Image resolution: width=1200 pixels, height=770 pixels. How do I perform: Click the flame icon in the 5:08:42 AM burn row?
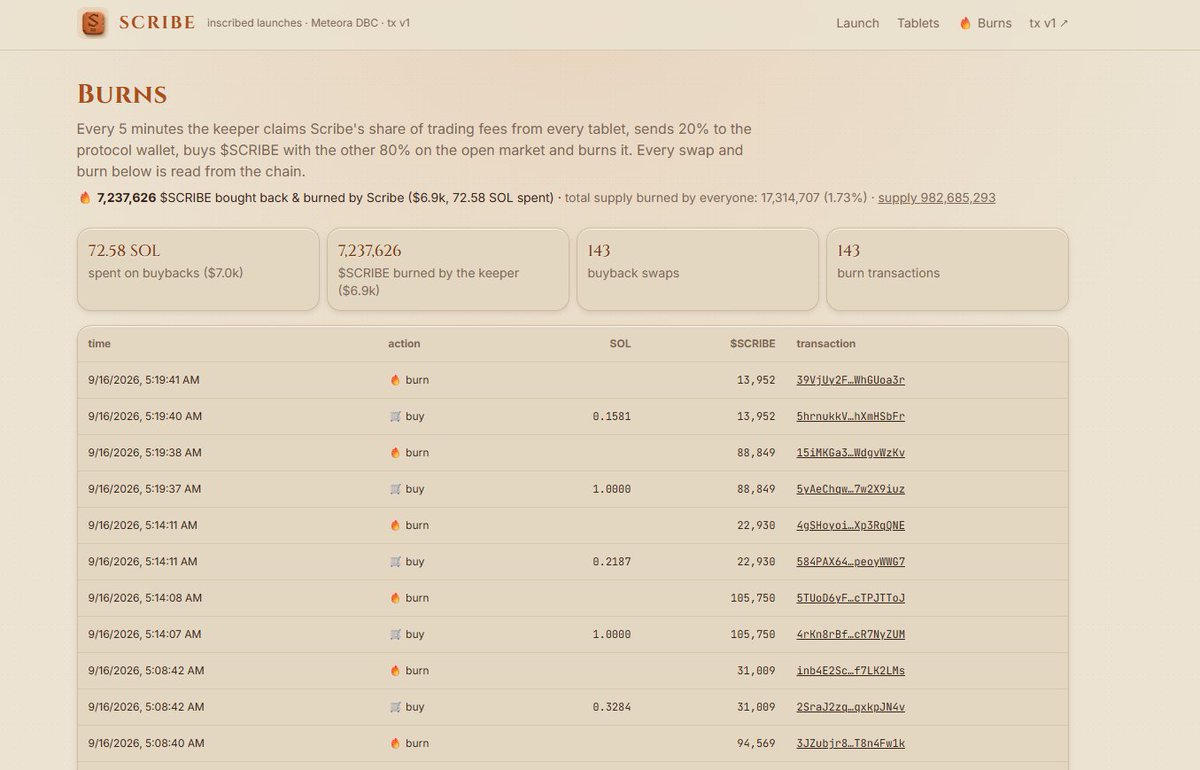pyautogui.click(x=395, y=671)
